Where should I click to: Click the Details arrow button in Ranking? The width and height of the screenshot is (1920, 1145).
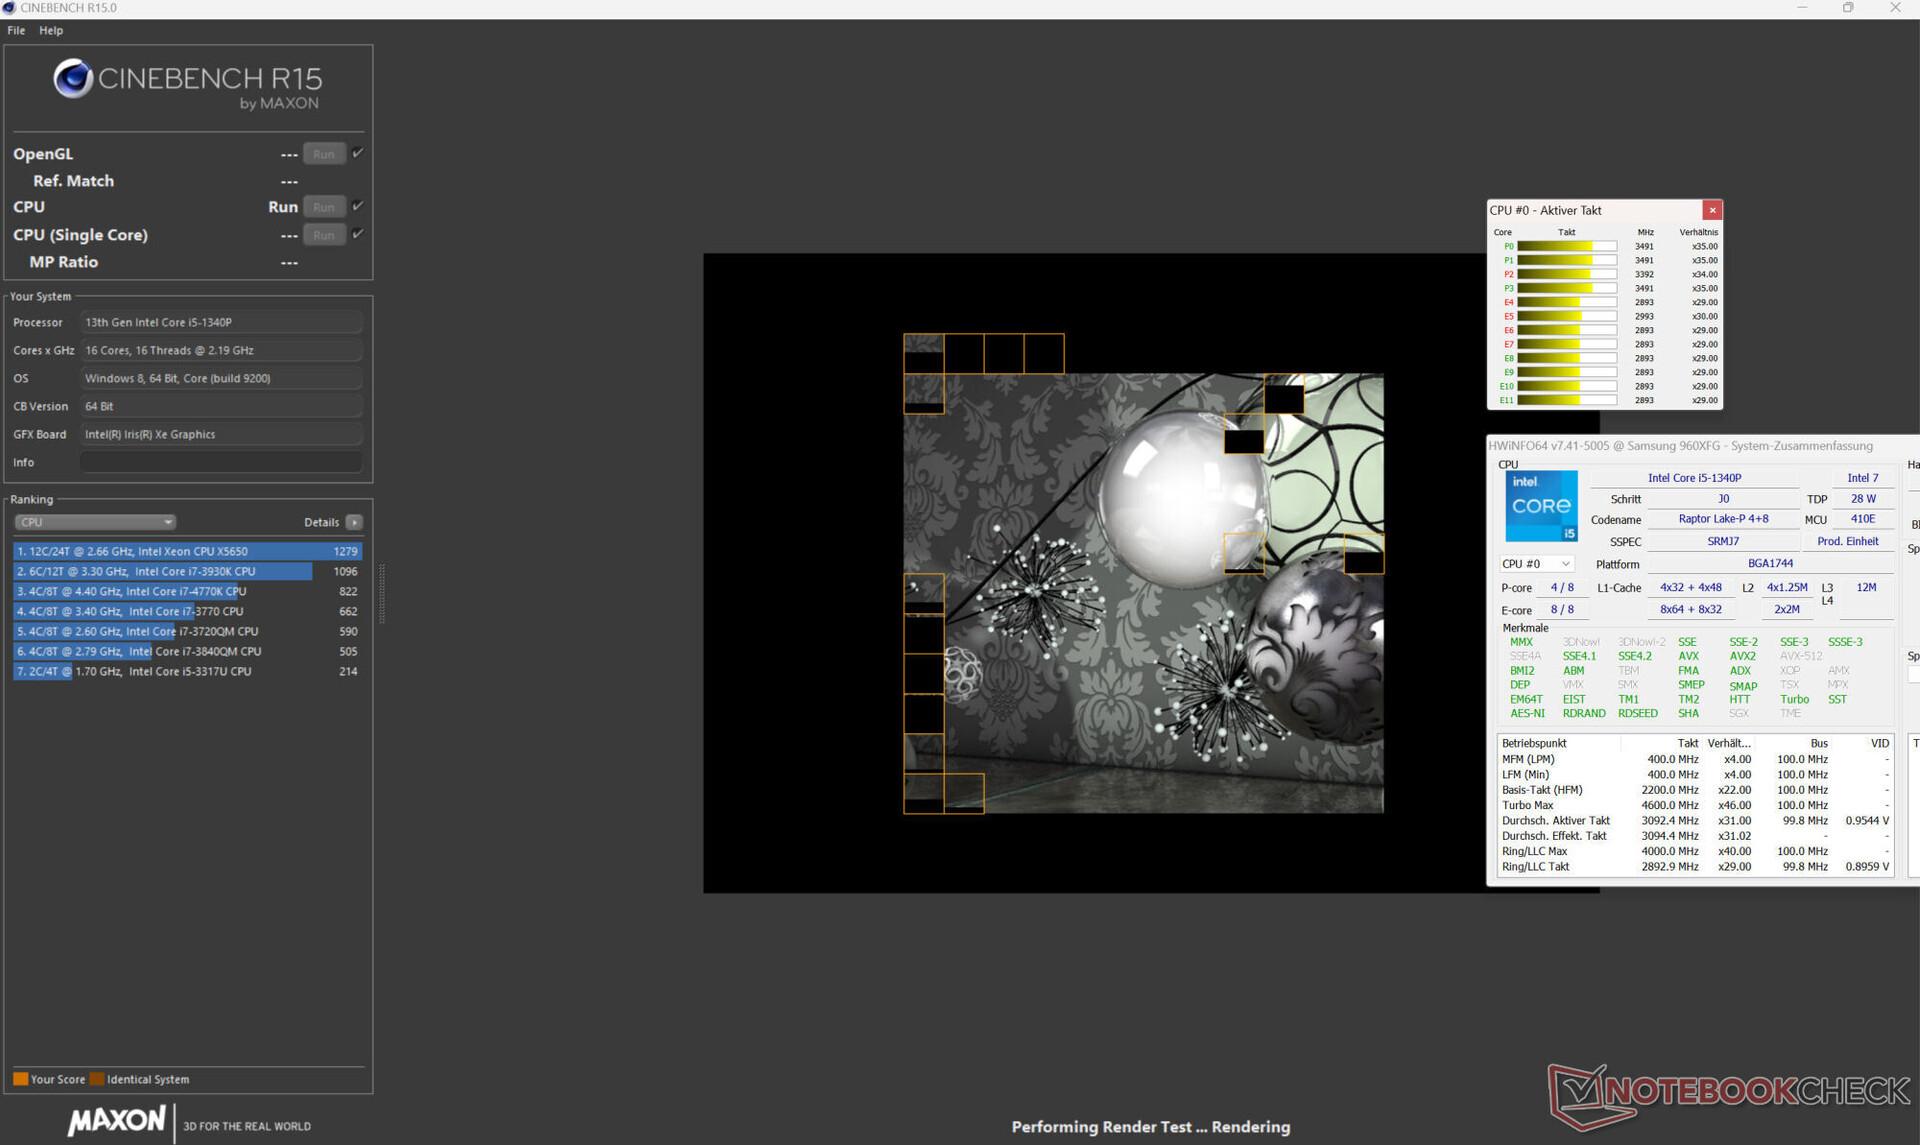coord(354,522)
